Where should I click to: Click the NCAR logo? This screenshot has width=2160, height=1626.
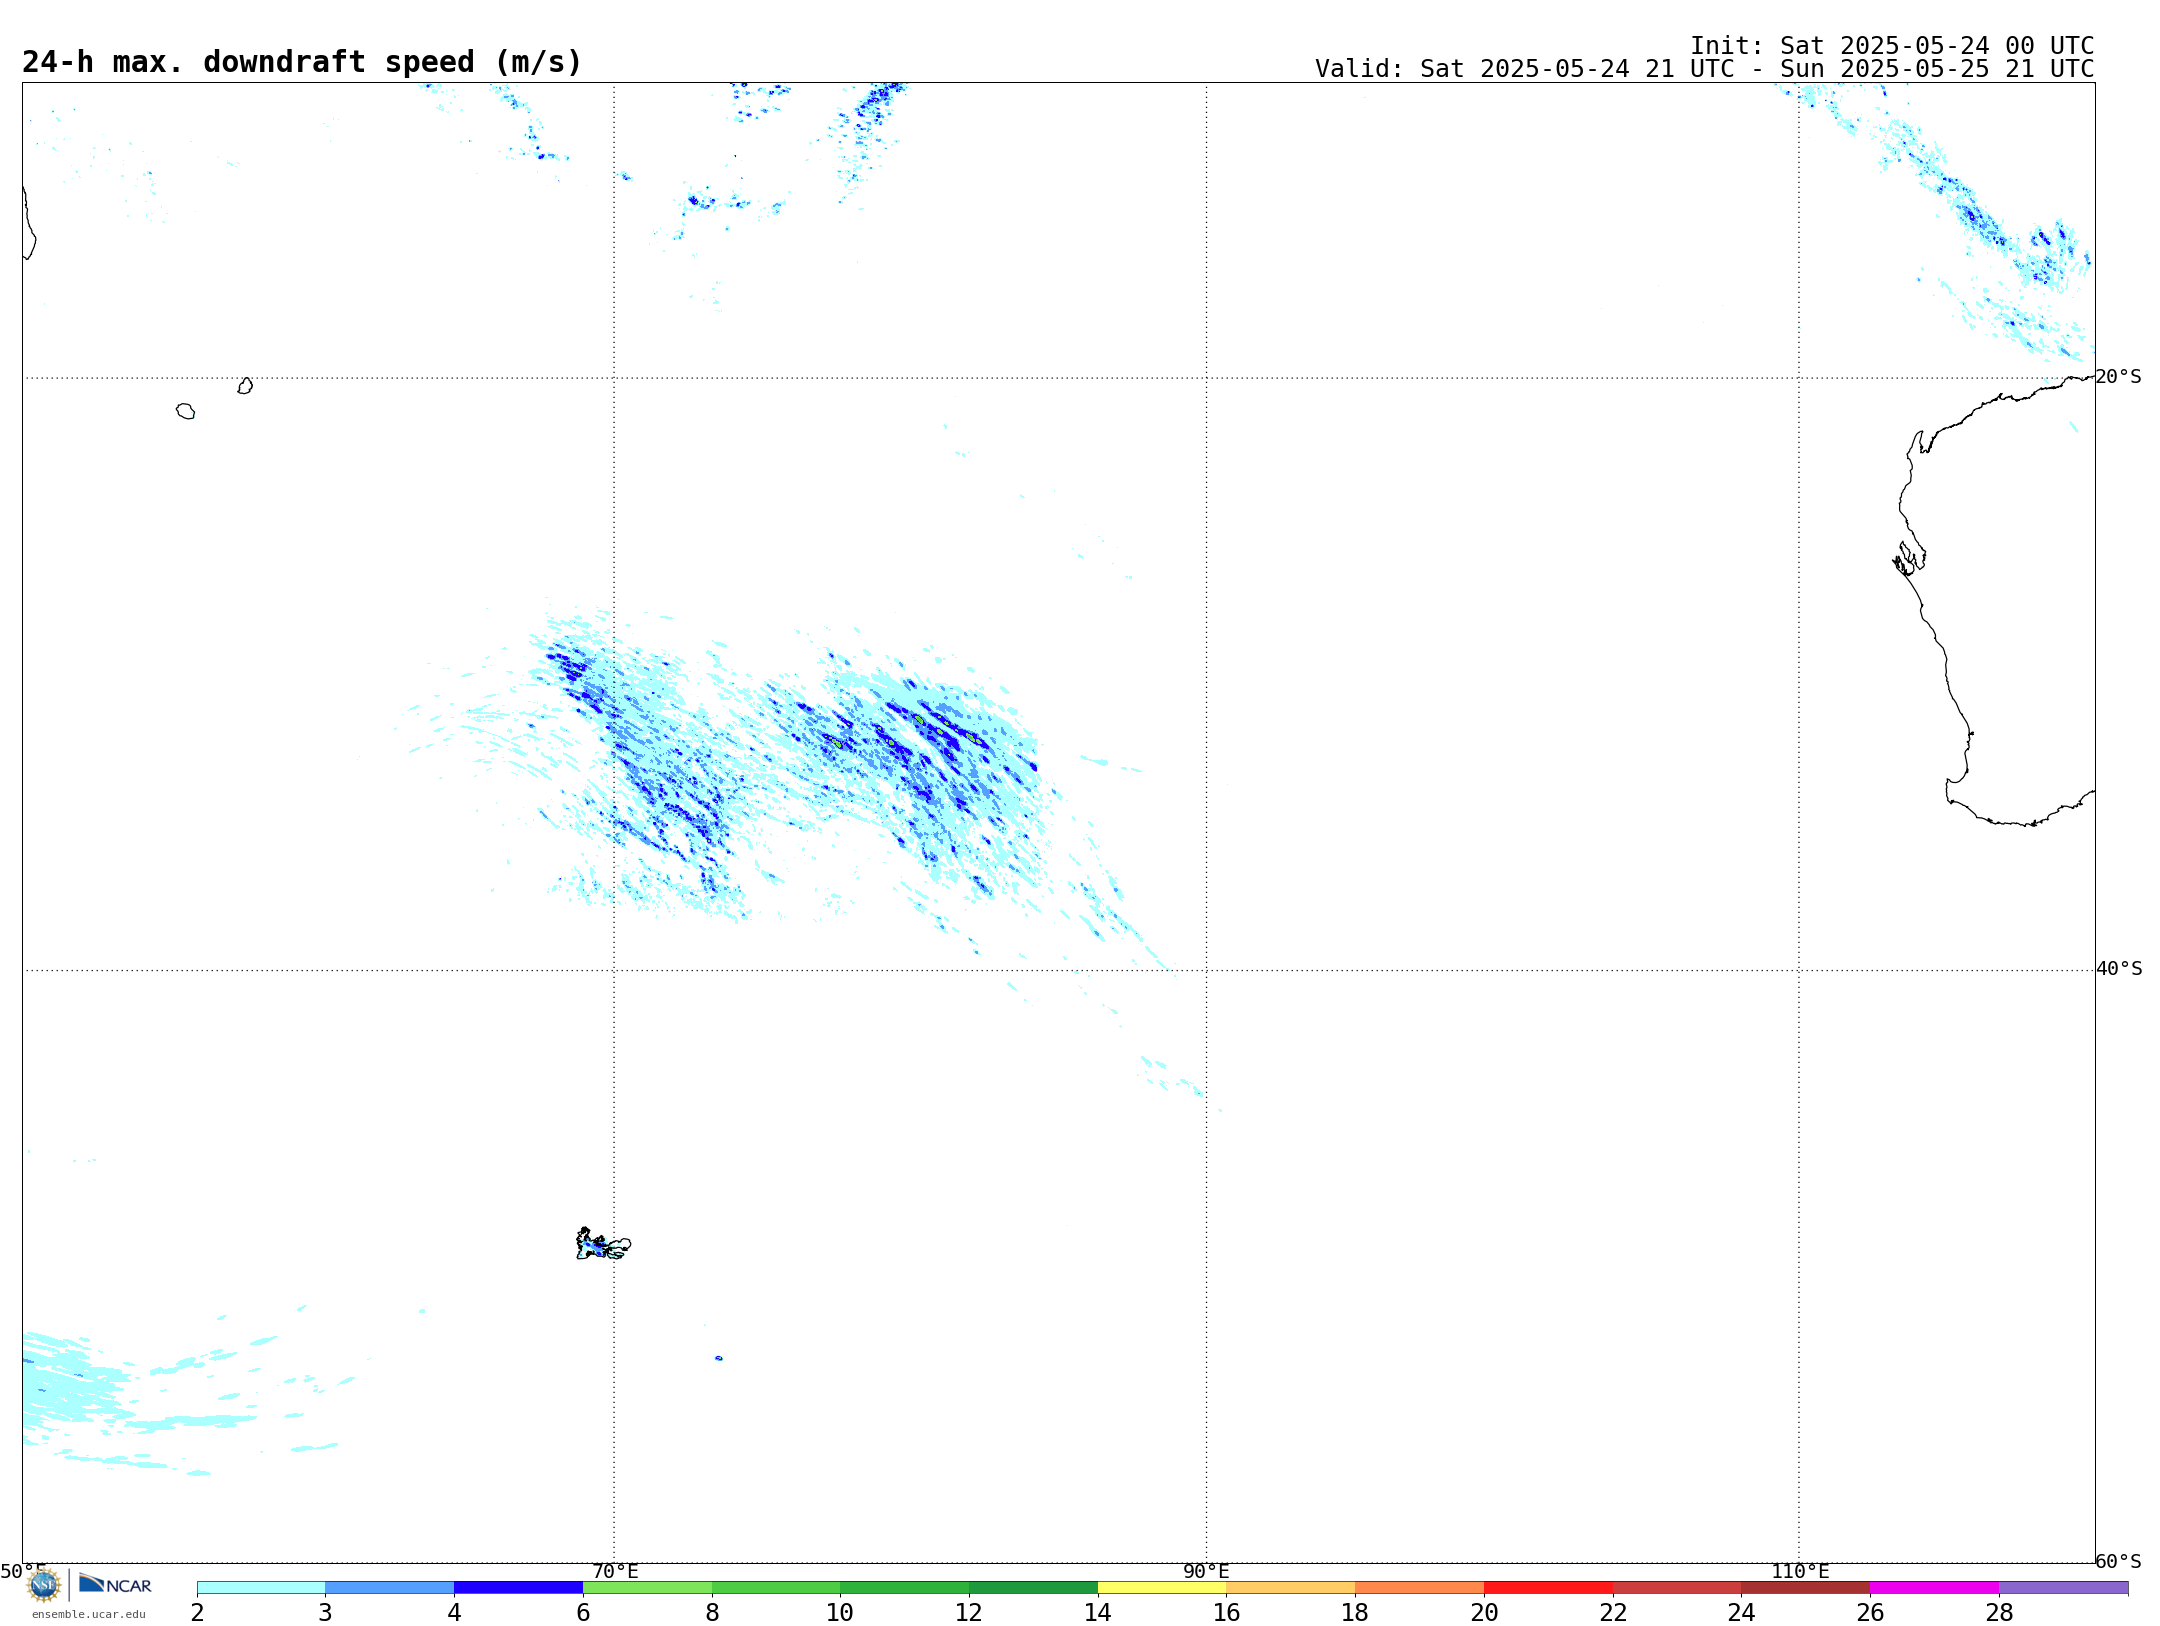coord(115,1584)
